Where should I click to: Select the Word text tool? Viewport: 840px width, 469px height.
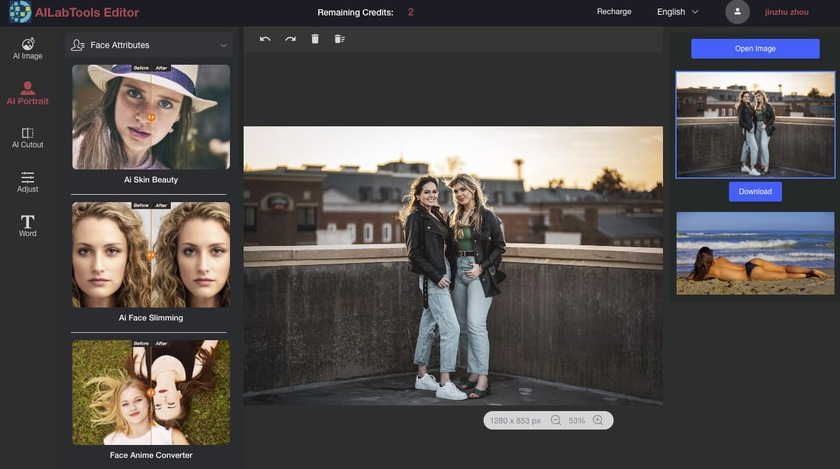[x=28, y=225]
